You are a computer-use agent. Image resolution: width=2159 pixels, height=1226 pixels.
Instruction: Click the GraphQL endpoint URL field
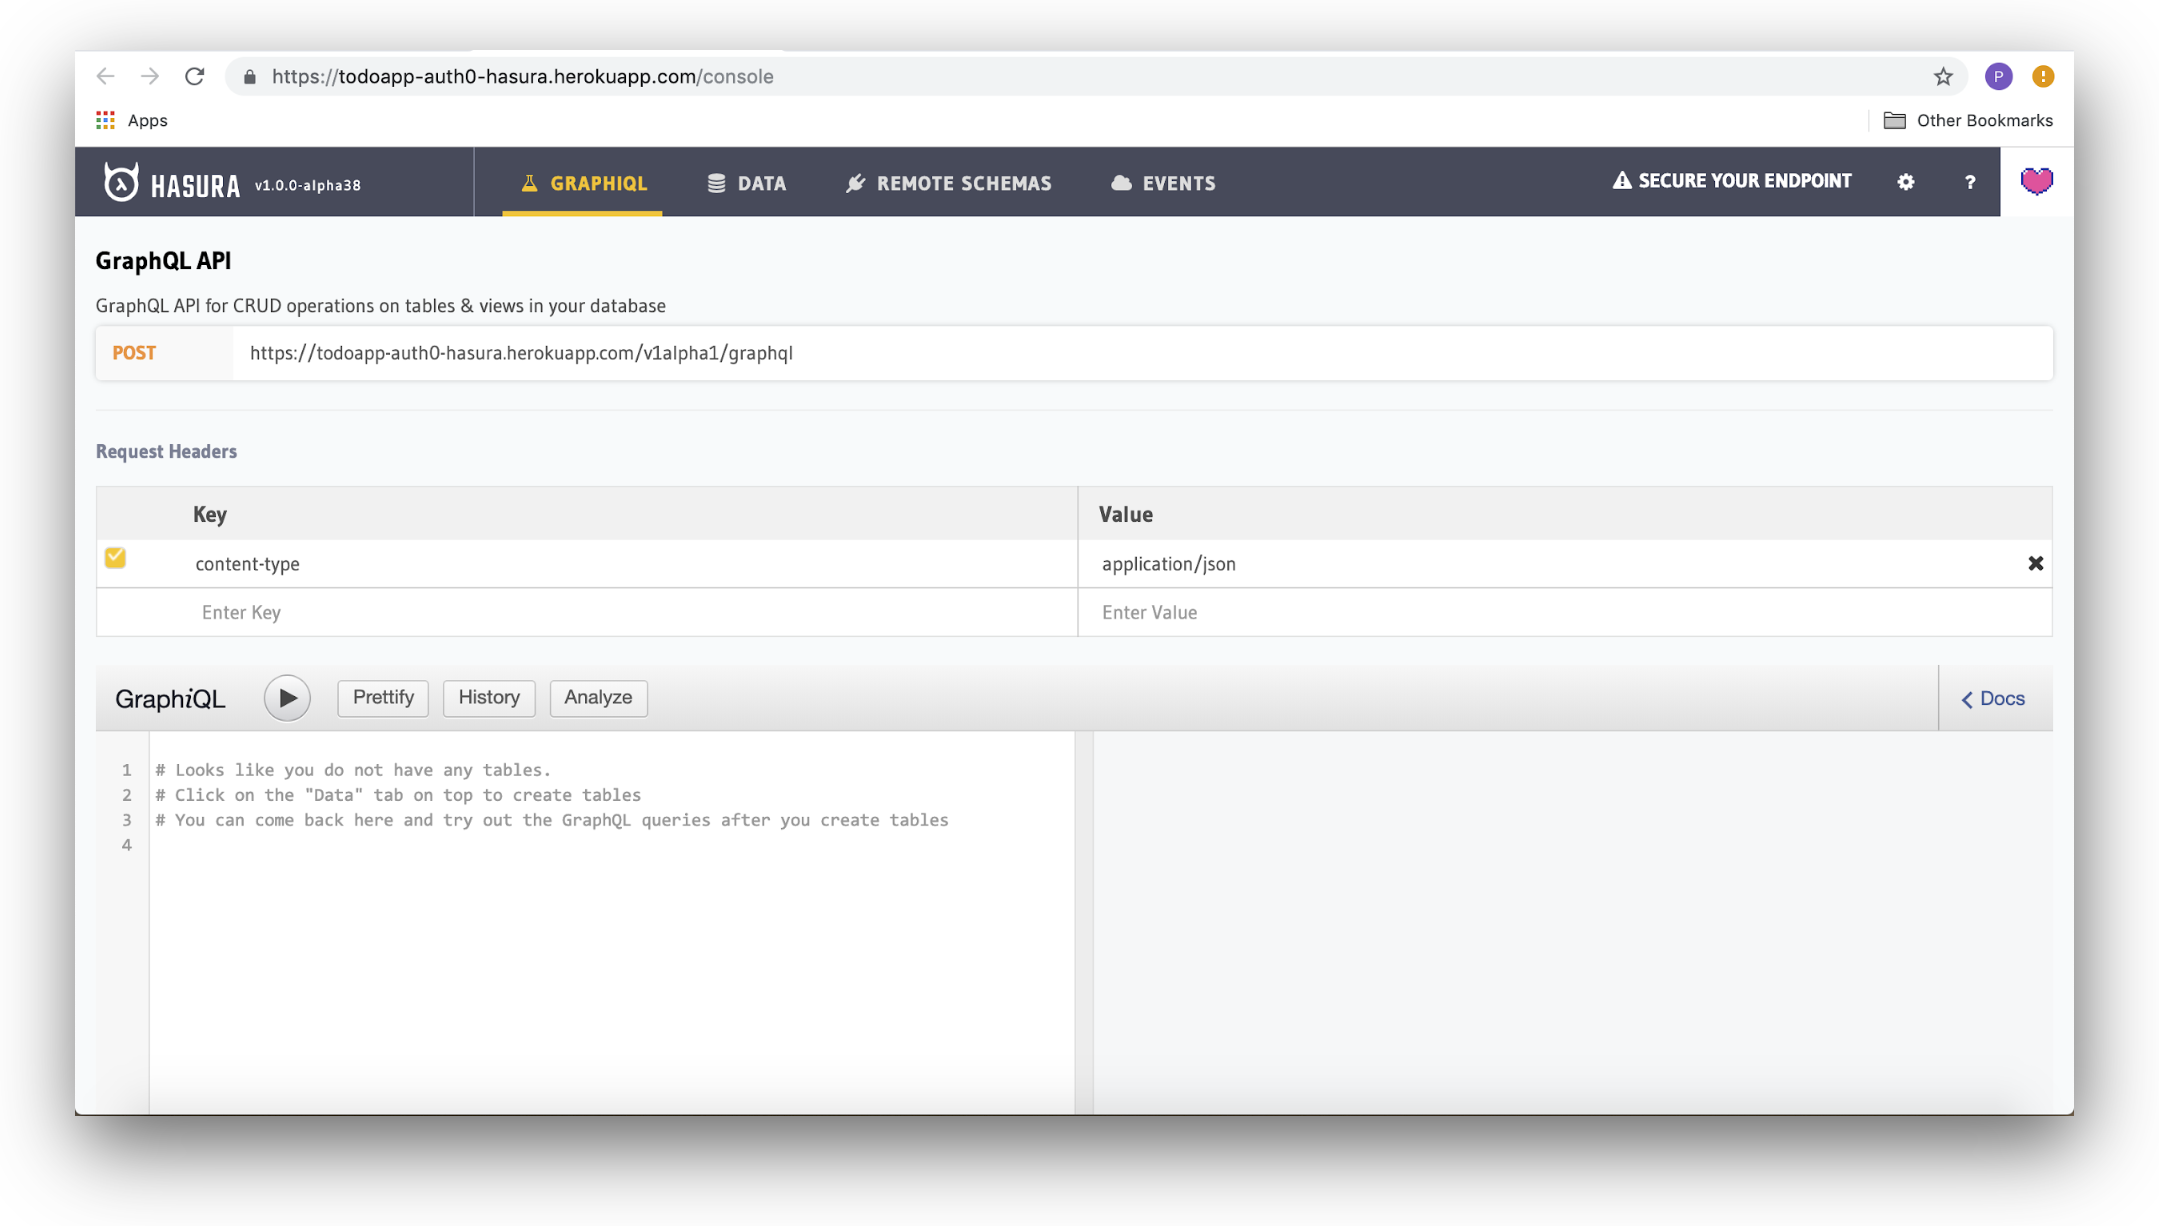(1142, 353)
